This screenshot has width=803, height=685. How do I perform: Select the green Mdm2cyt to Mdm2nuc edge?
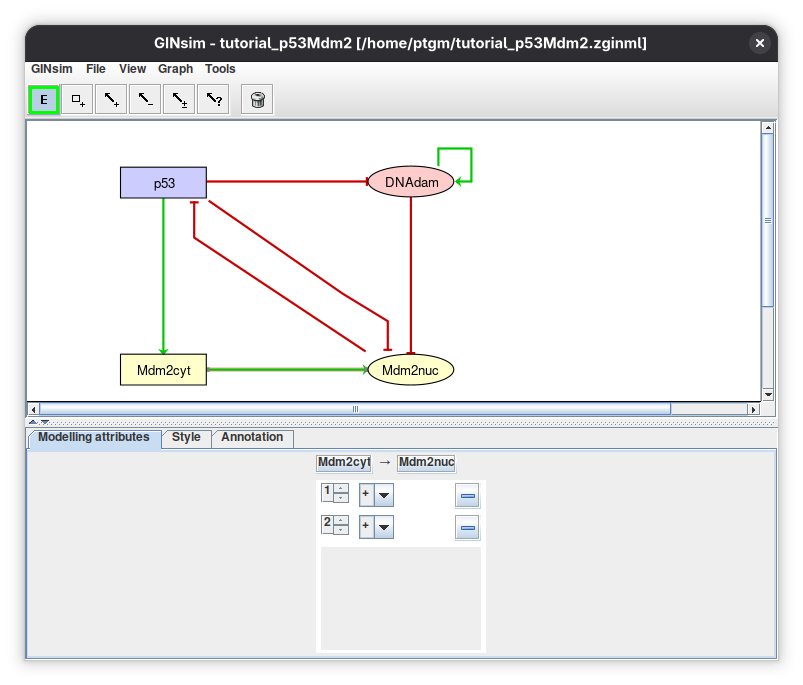coord(287,369)
